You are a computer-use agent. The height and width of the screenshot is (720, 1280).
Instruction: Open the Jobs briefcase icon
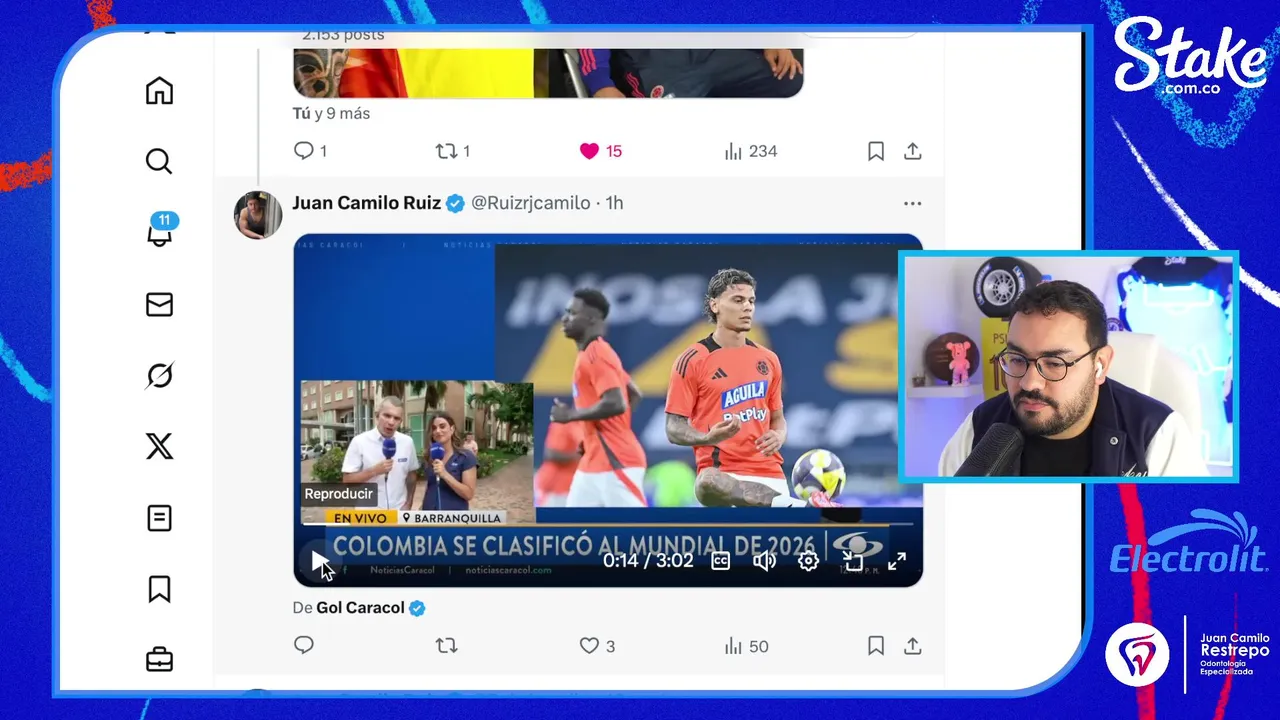point(159,660)
